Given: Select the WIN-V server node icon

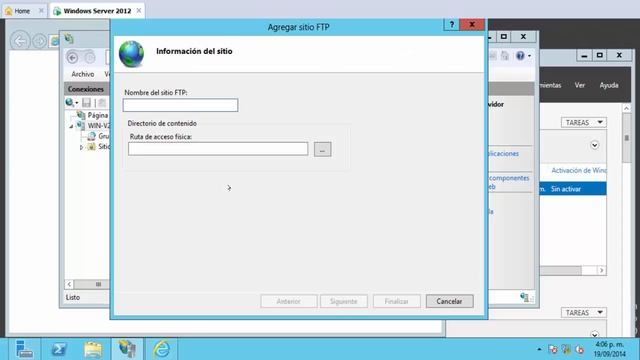Looking at the screenshot, I should pyautogui.click(x=81, y=126).
